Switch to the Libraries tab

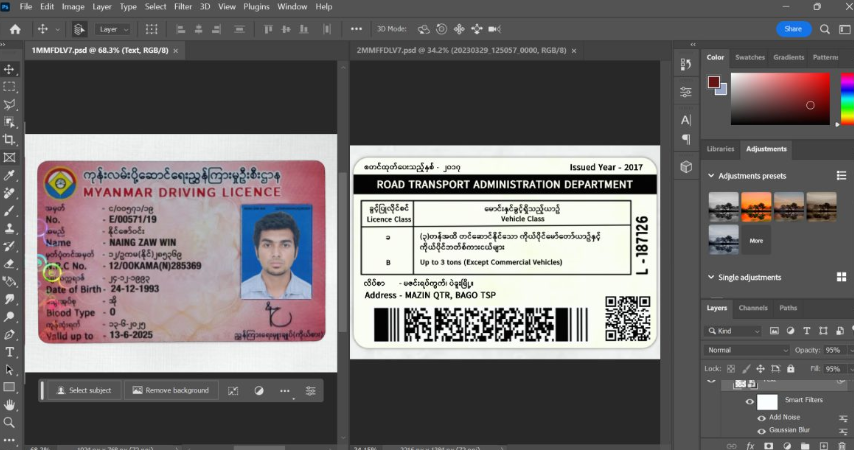720,149
